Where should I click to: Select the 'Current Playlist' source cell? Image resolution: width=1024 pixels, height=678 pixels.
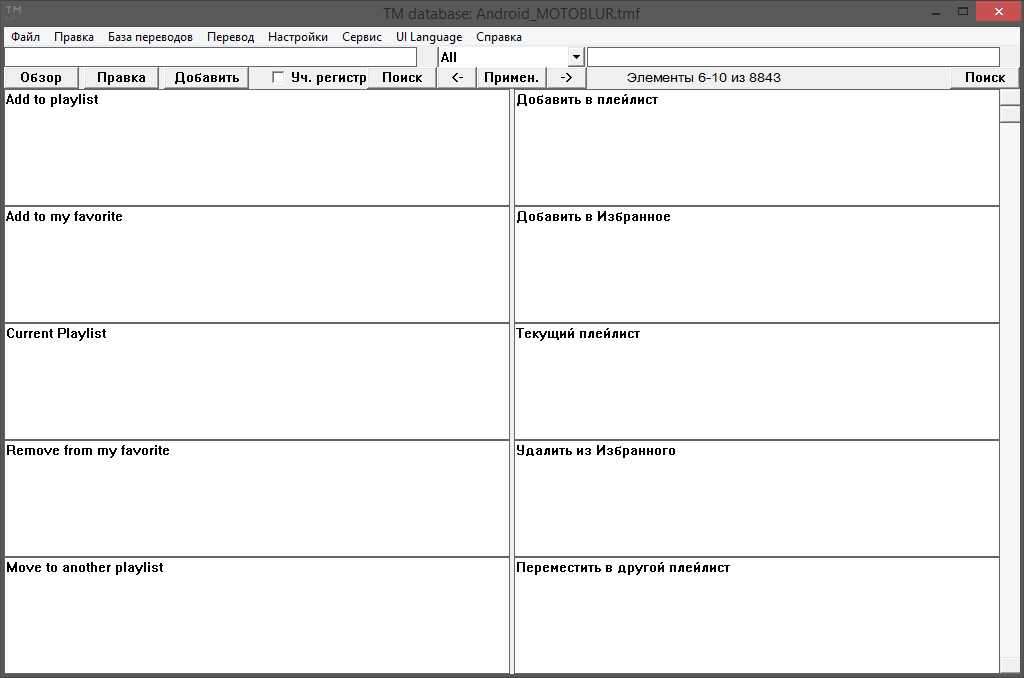(x=257, y=381)
